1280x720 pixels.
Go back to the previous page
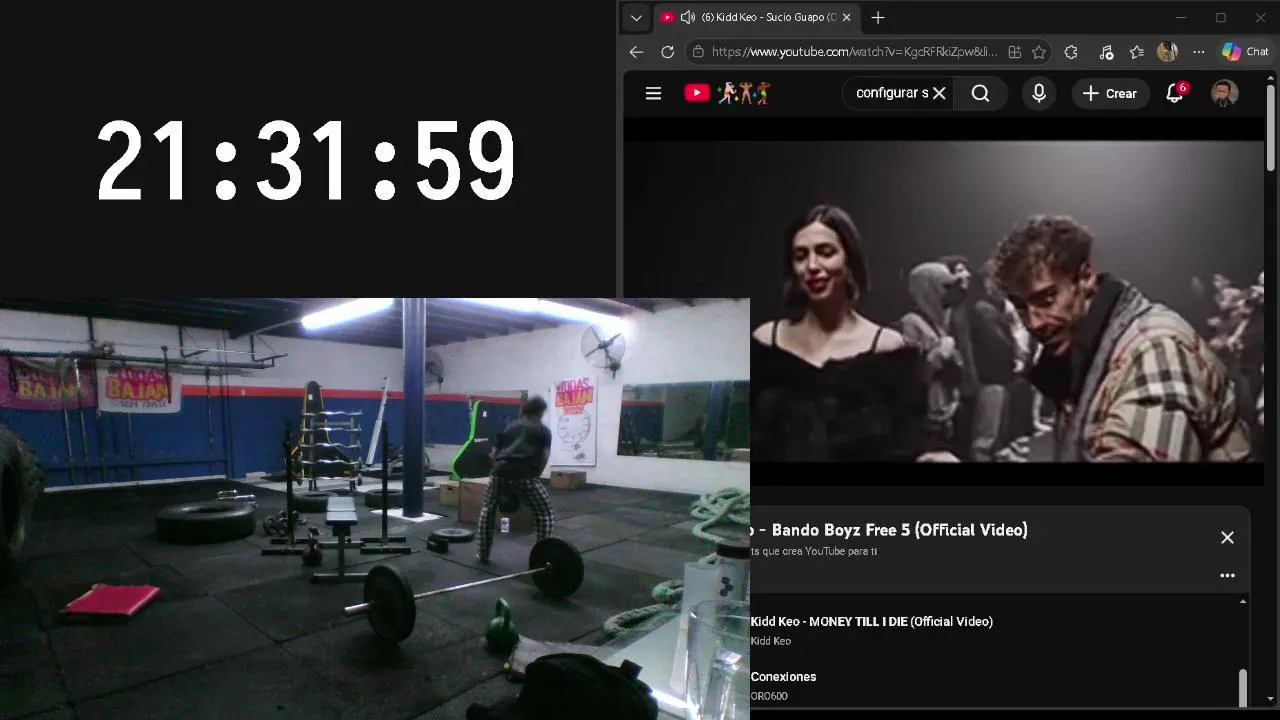636,52
